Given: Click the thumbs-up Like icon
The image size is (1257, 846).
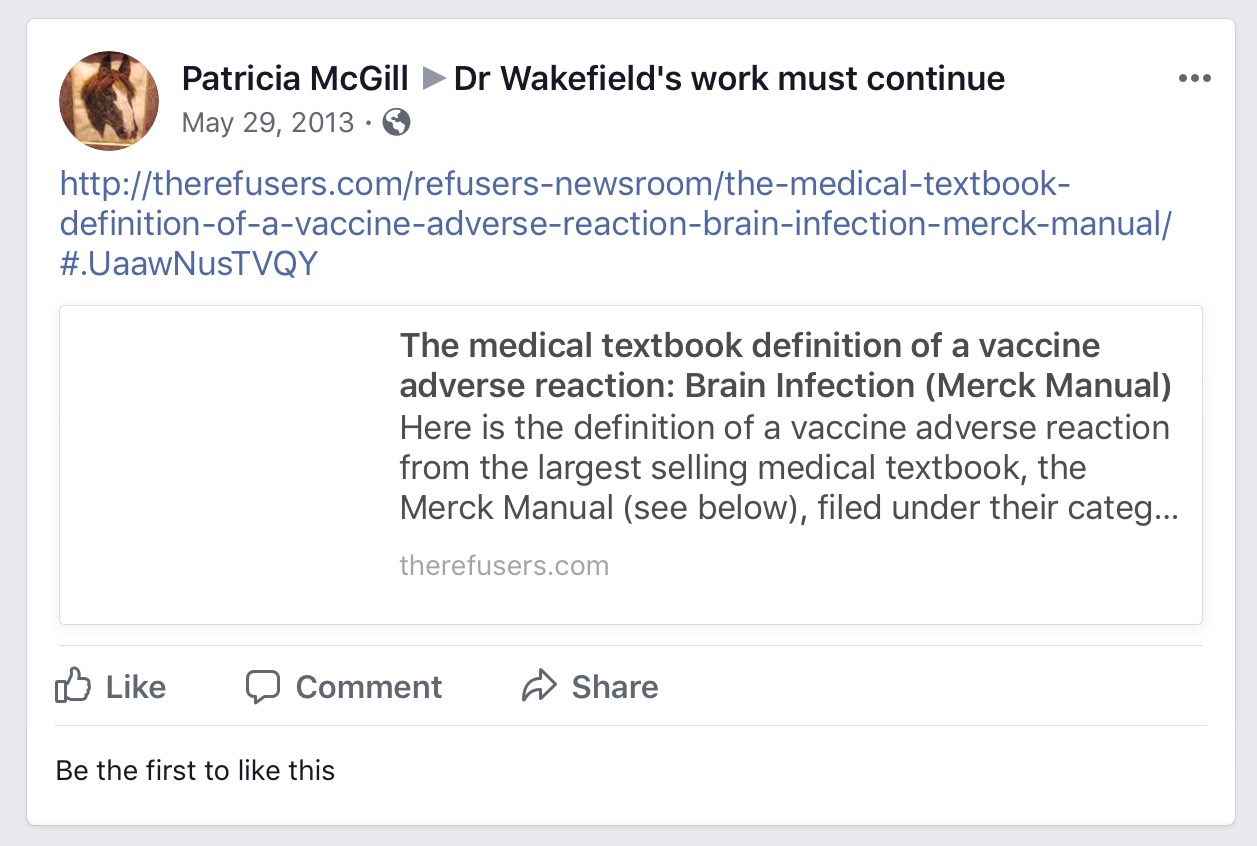Looking at the screenshot, I should [x=73, y=687].
